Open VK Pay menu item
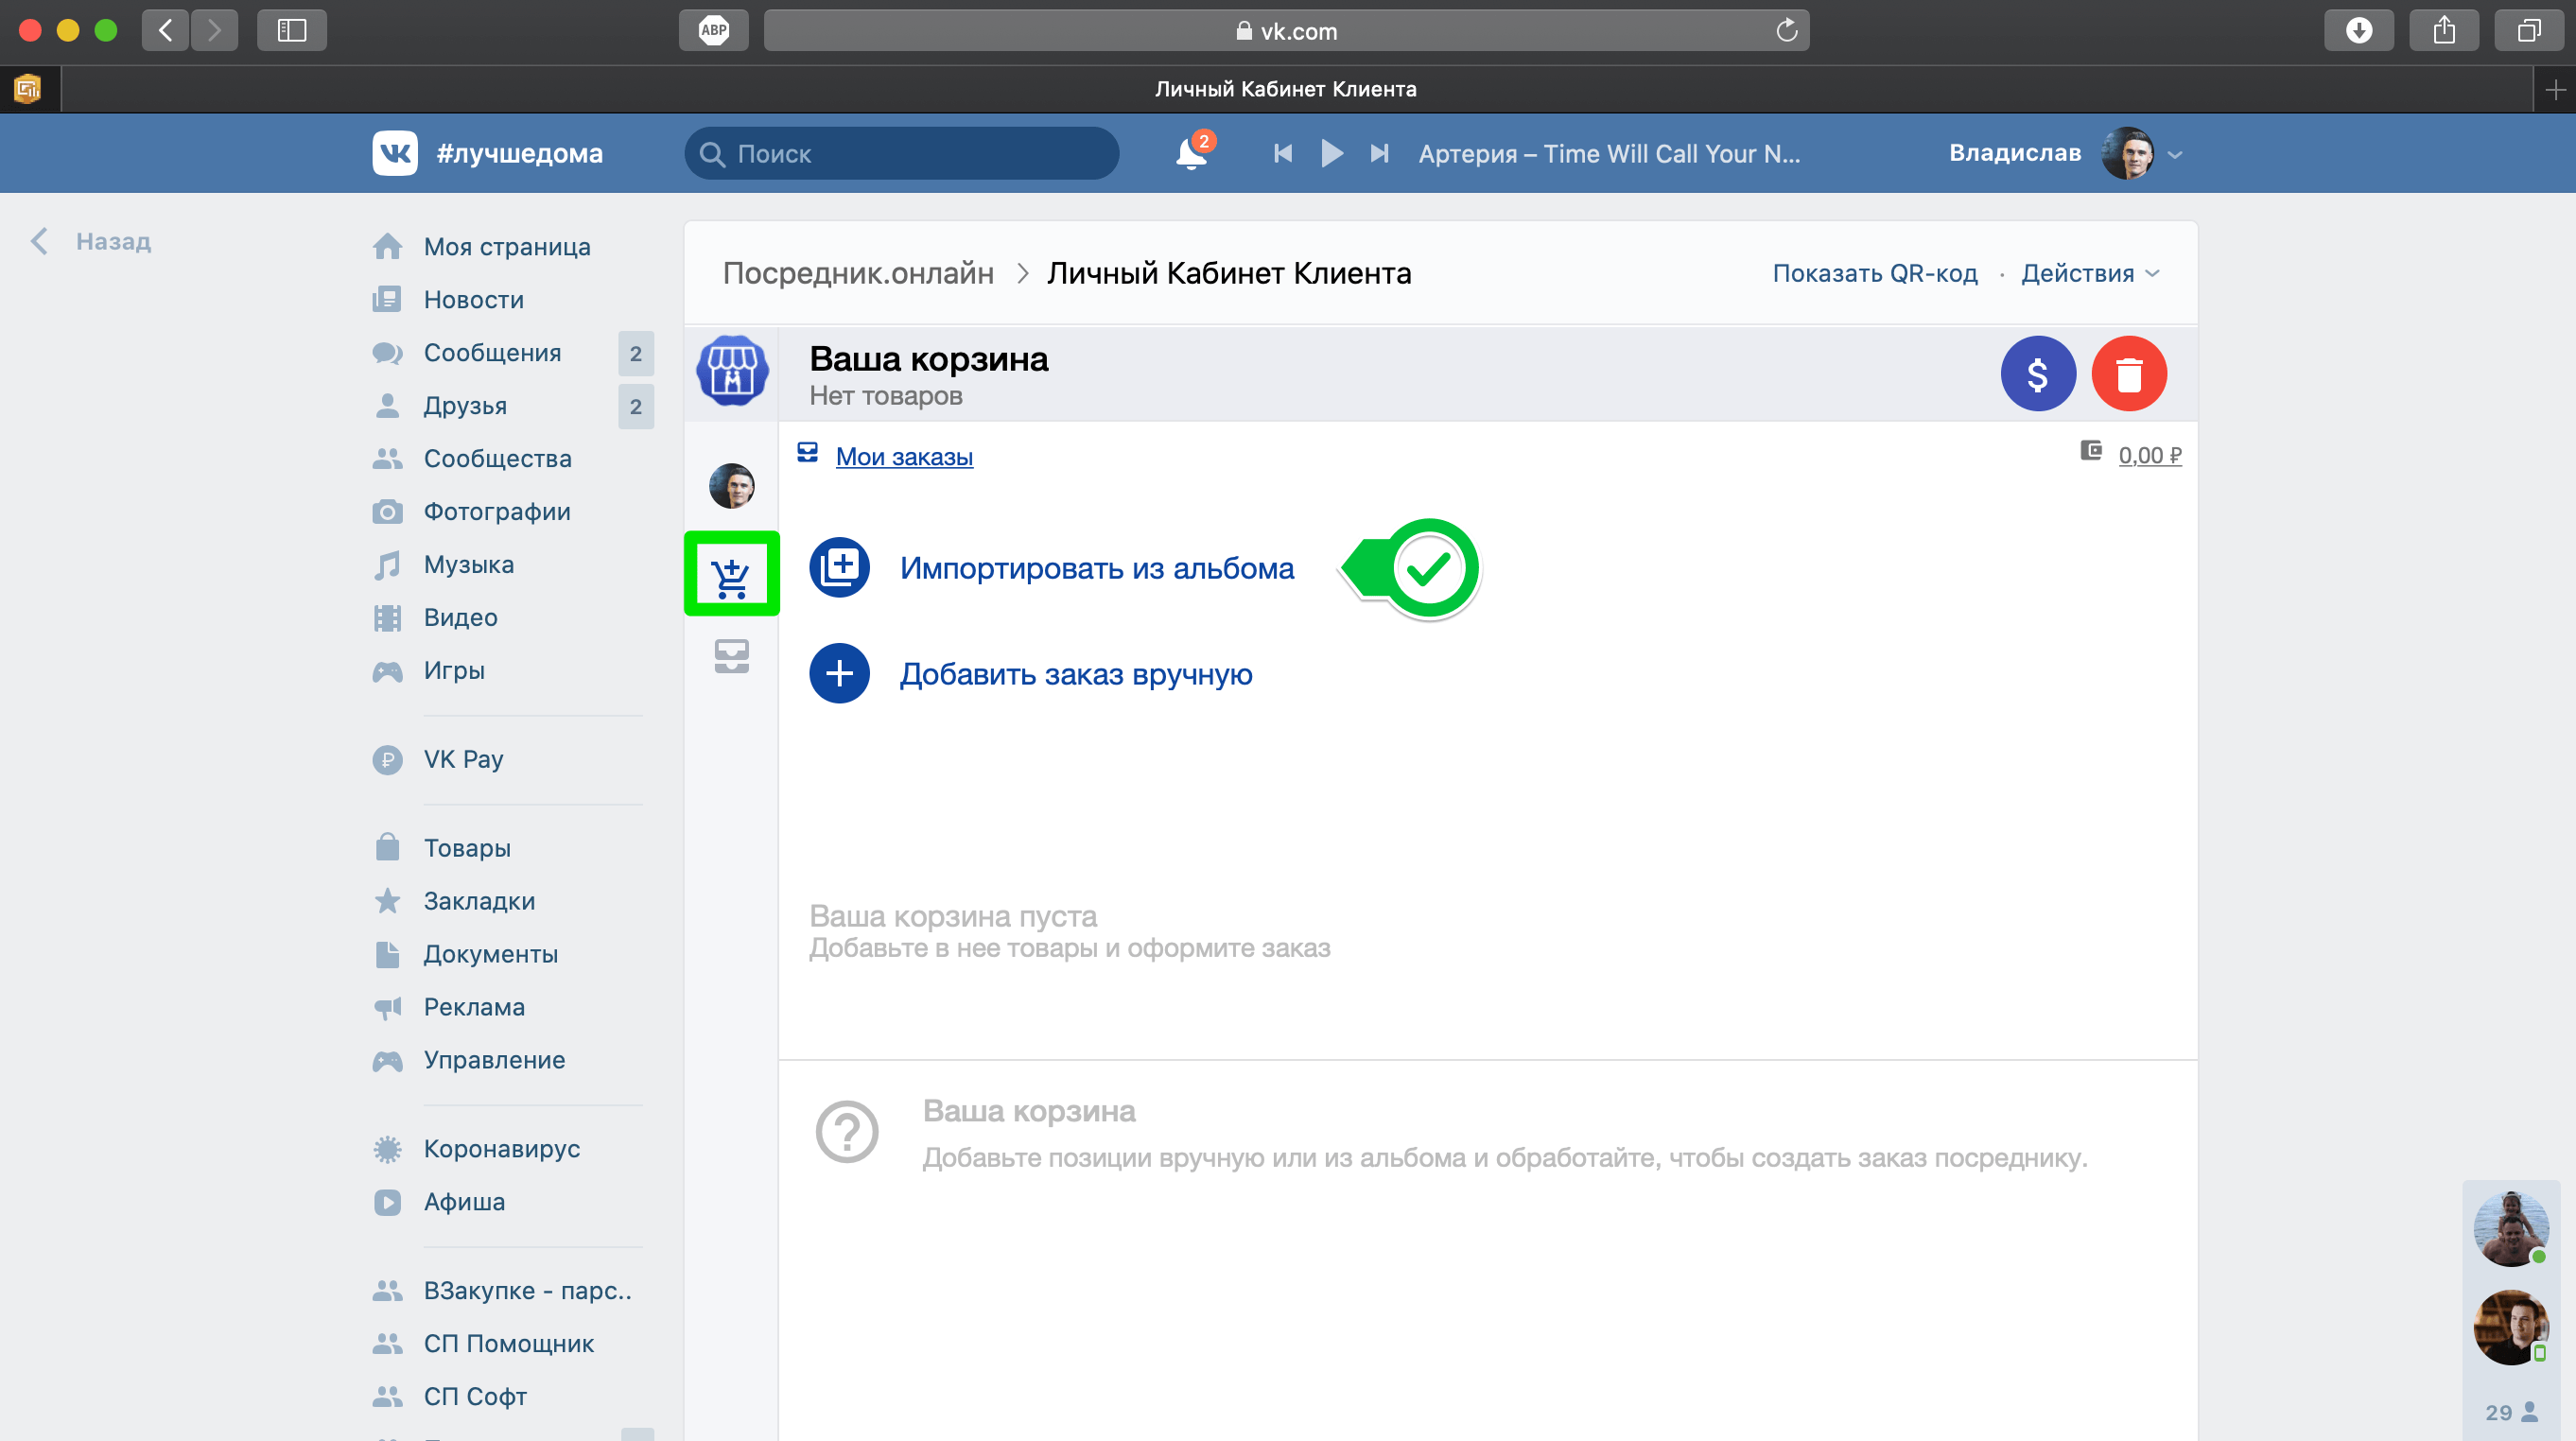 coord(462,759)
